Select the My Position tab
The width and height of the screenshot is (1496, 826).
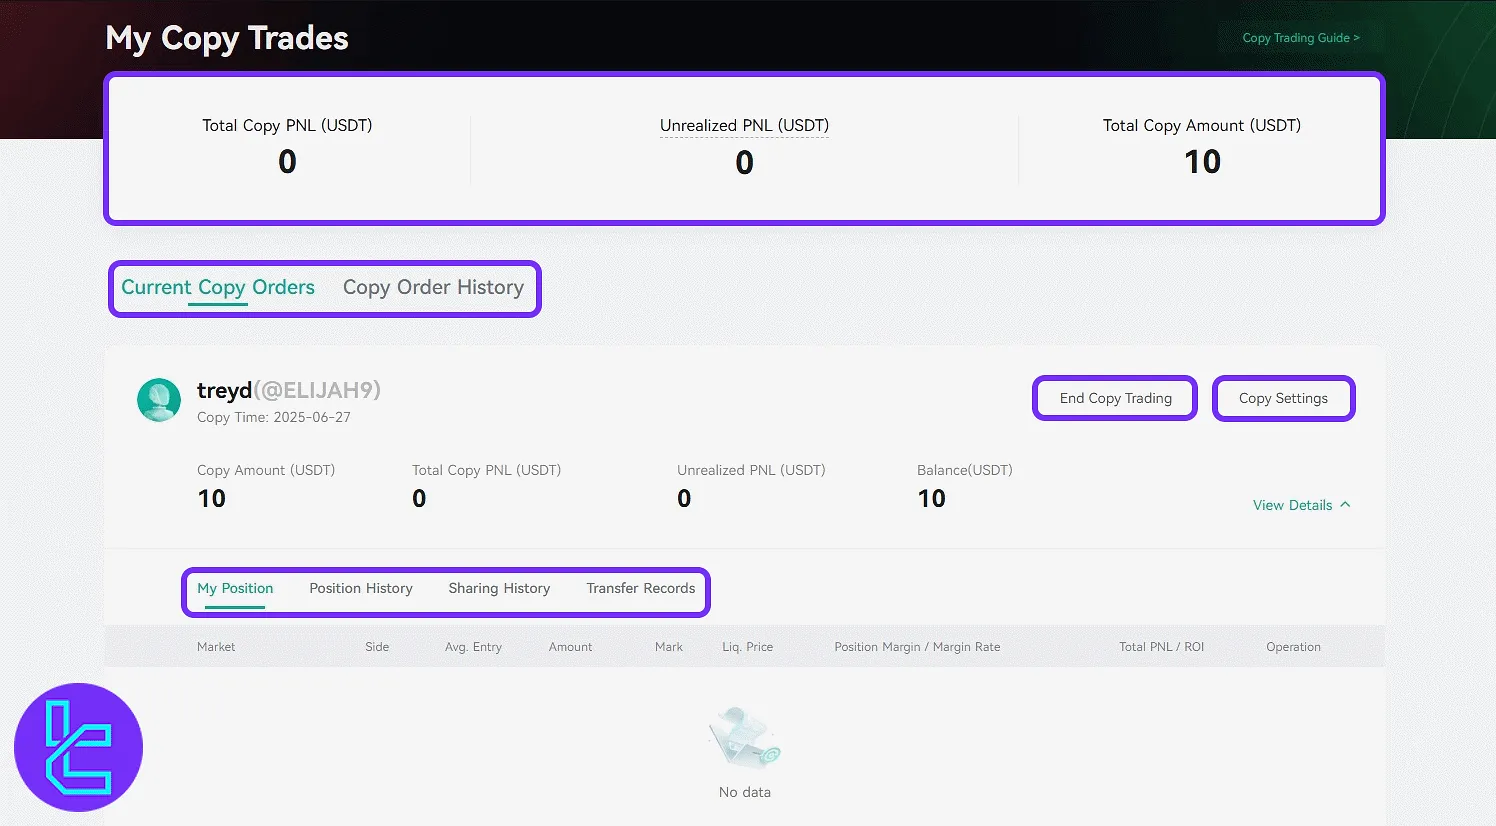(235, 588)
